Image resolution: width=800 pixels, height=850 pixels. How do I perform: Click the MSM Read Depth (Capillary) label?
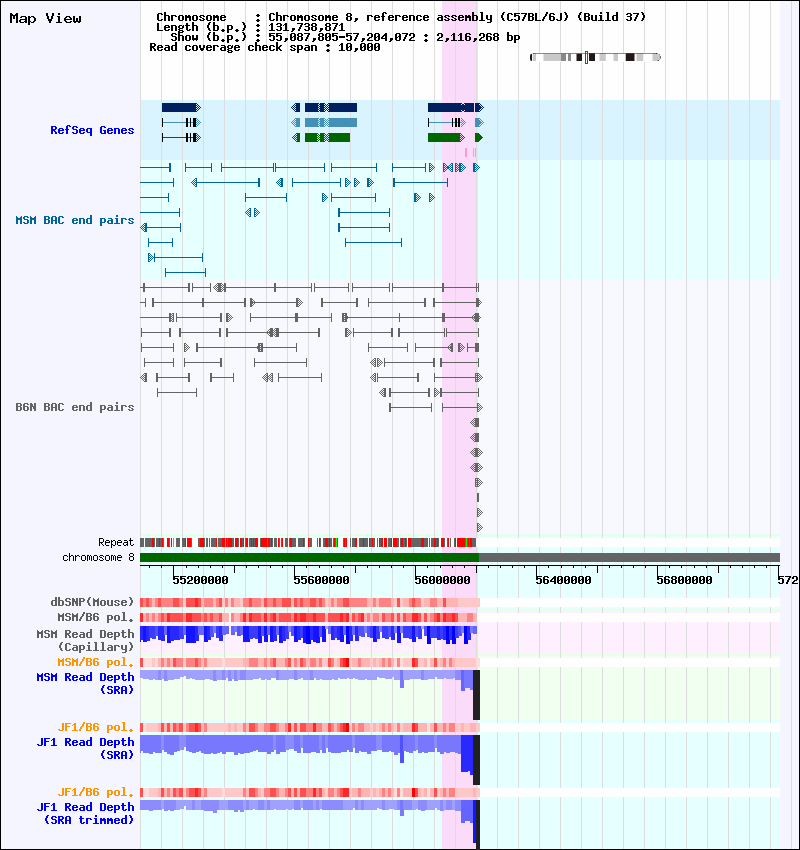pos(85,640)
